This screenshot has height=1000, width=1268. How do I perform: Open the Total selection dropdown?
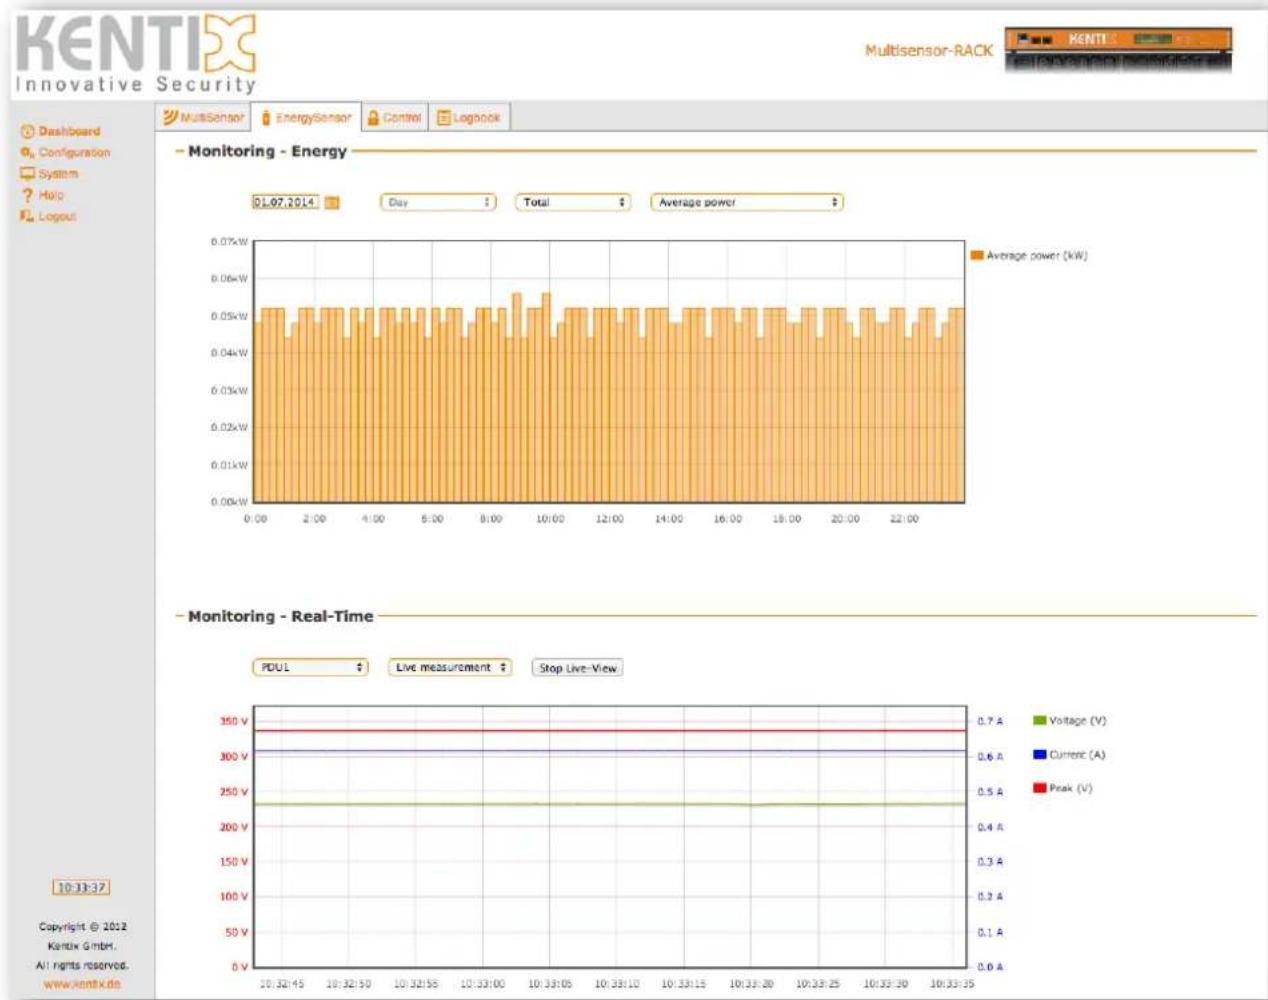pos(573,202)
